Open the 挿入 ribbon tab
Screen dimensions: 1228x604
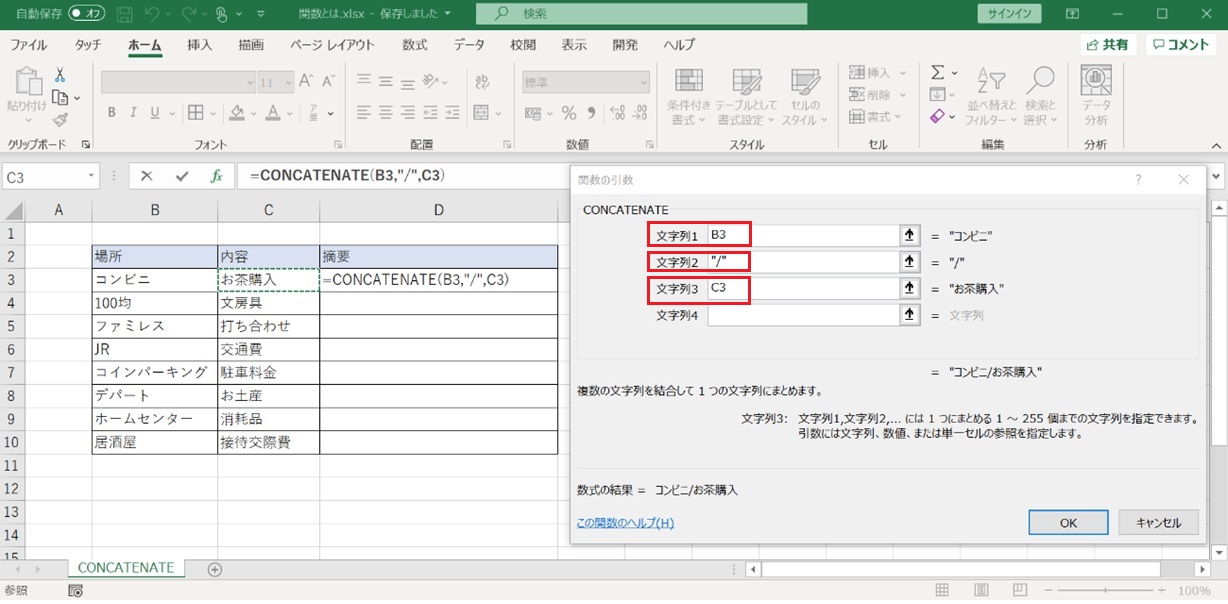pos(199,45)
